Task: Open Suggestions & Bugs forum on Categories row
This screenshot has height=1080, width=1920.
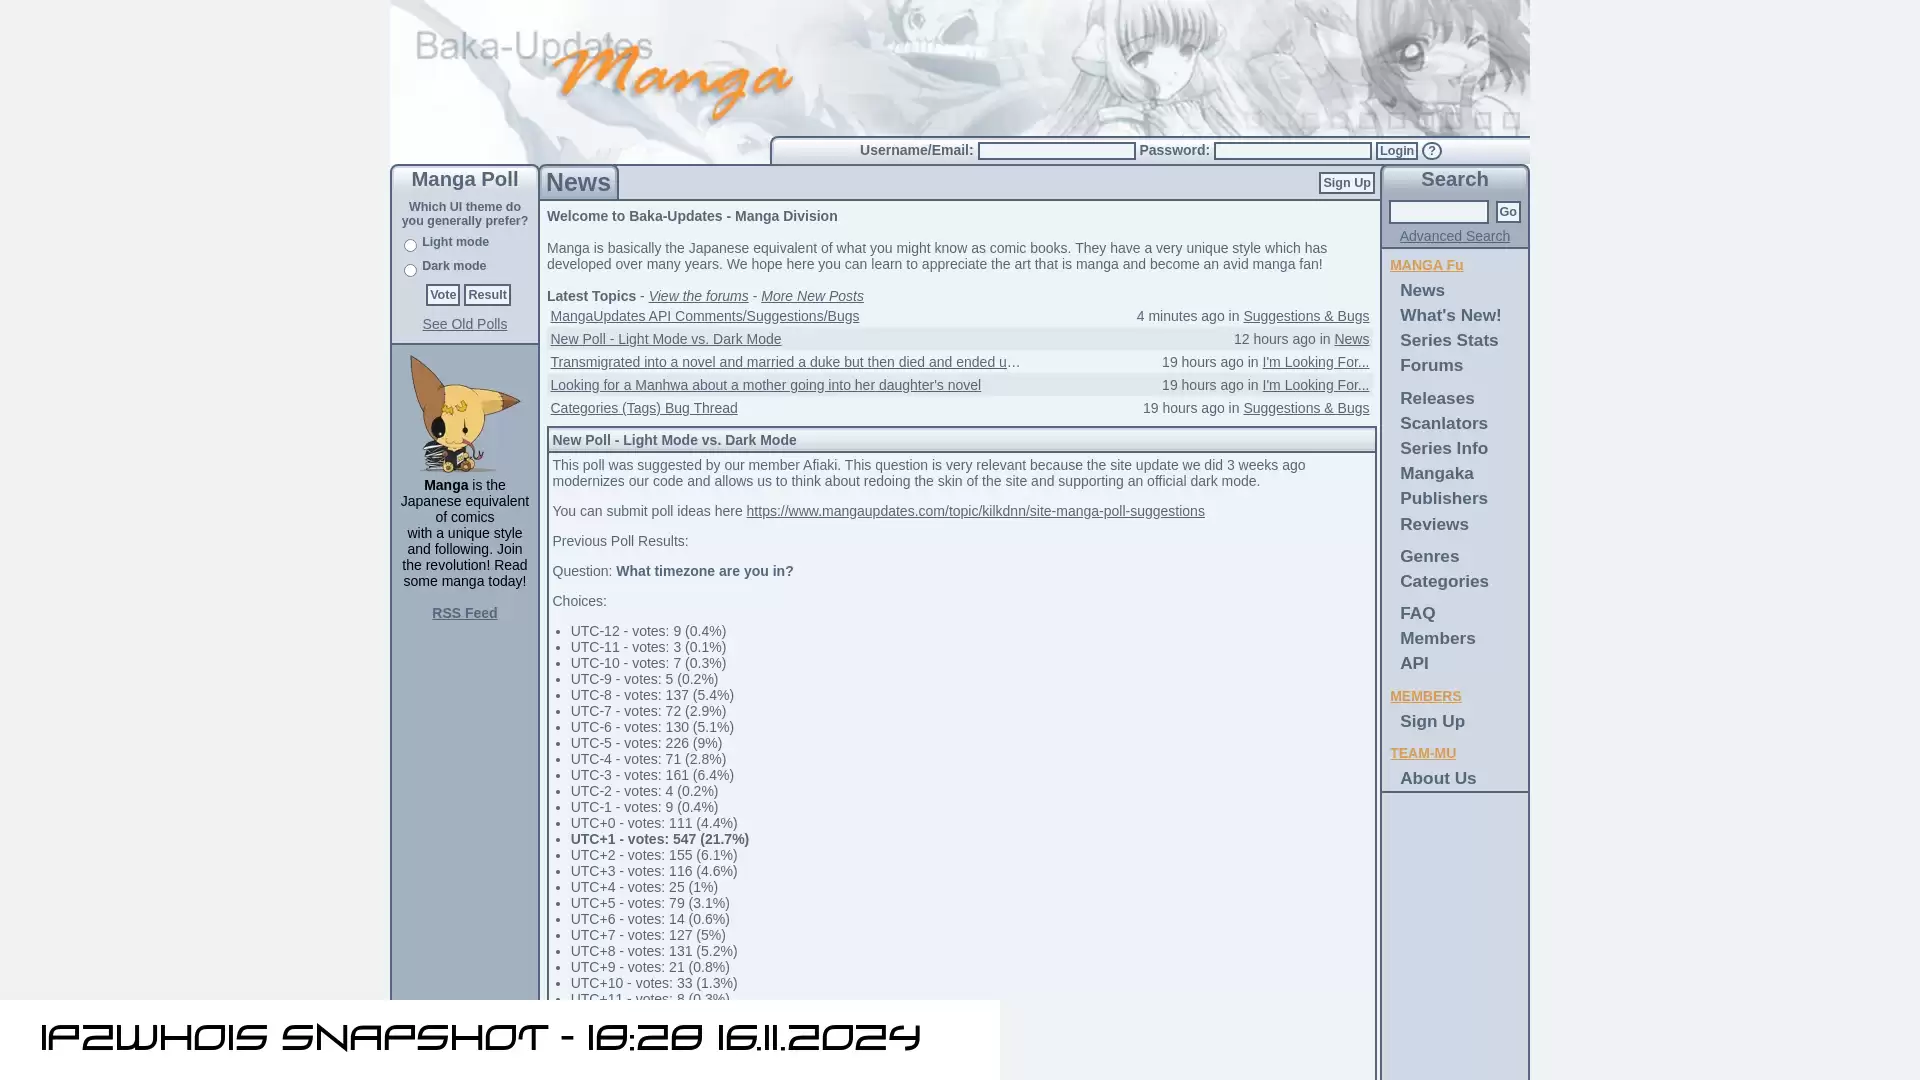Action: 1306,408
